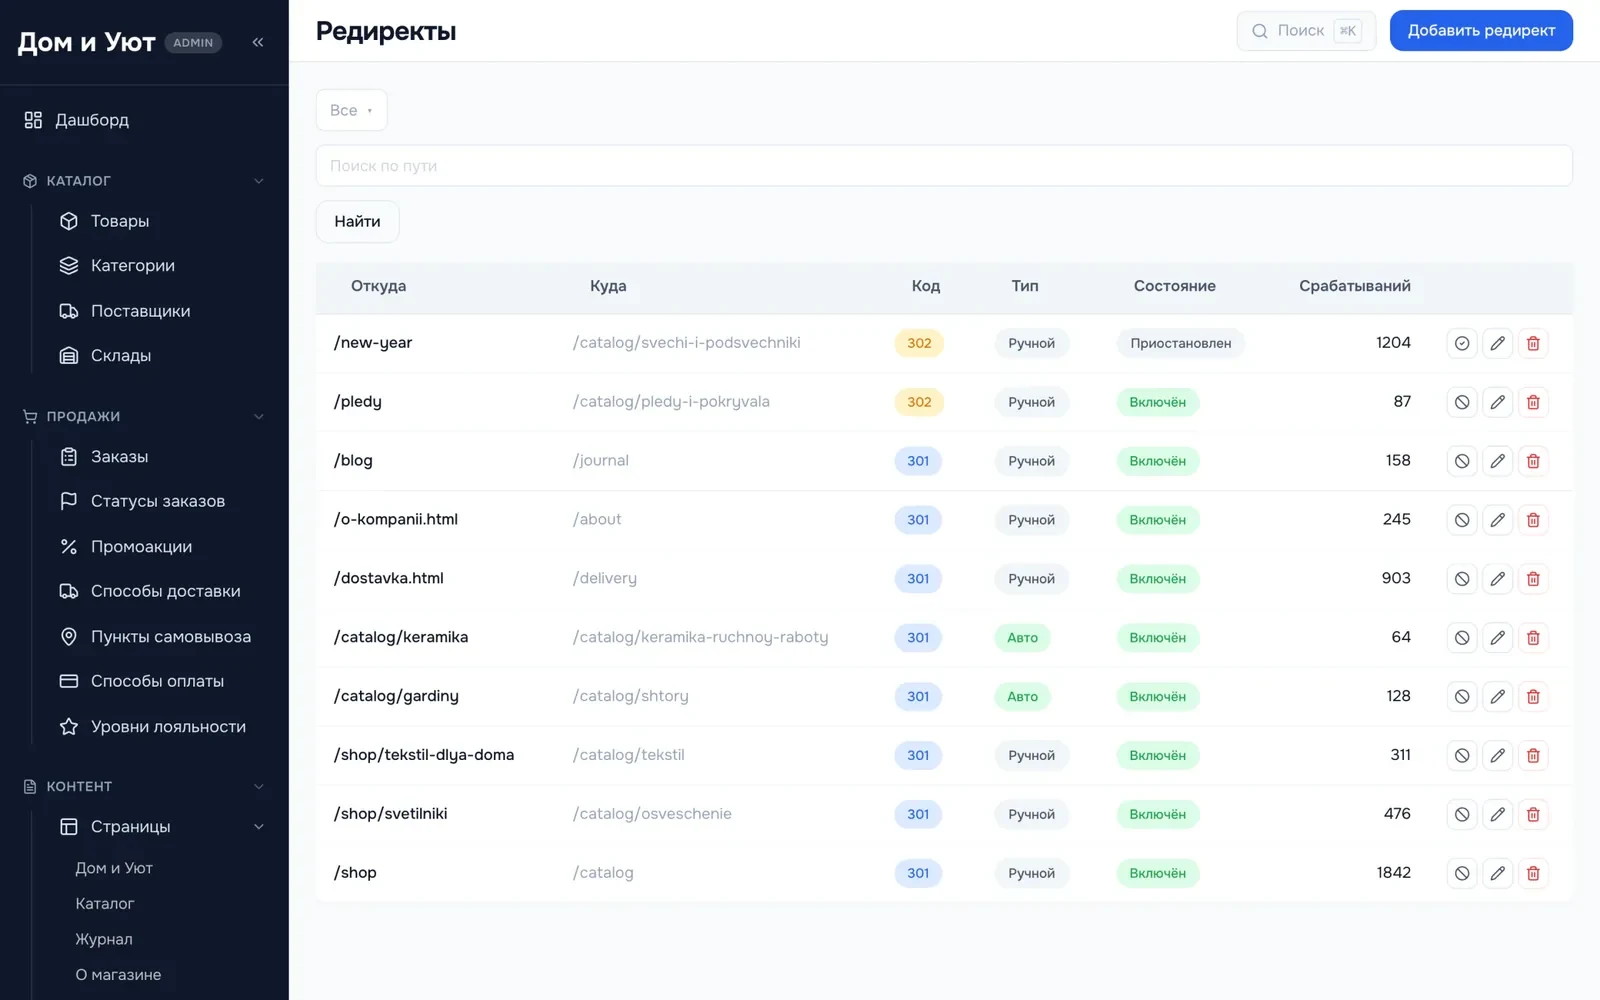Image resolution: width=1600 pixels, height=1000 pixels.
Task: Disable the /shop redirect
Action: point(1462,873)
